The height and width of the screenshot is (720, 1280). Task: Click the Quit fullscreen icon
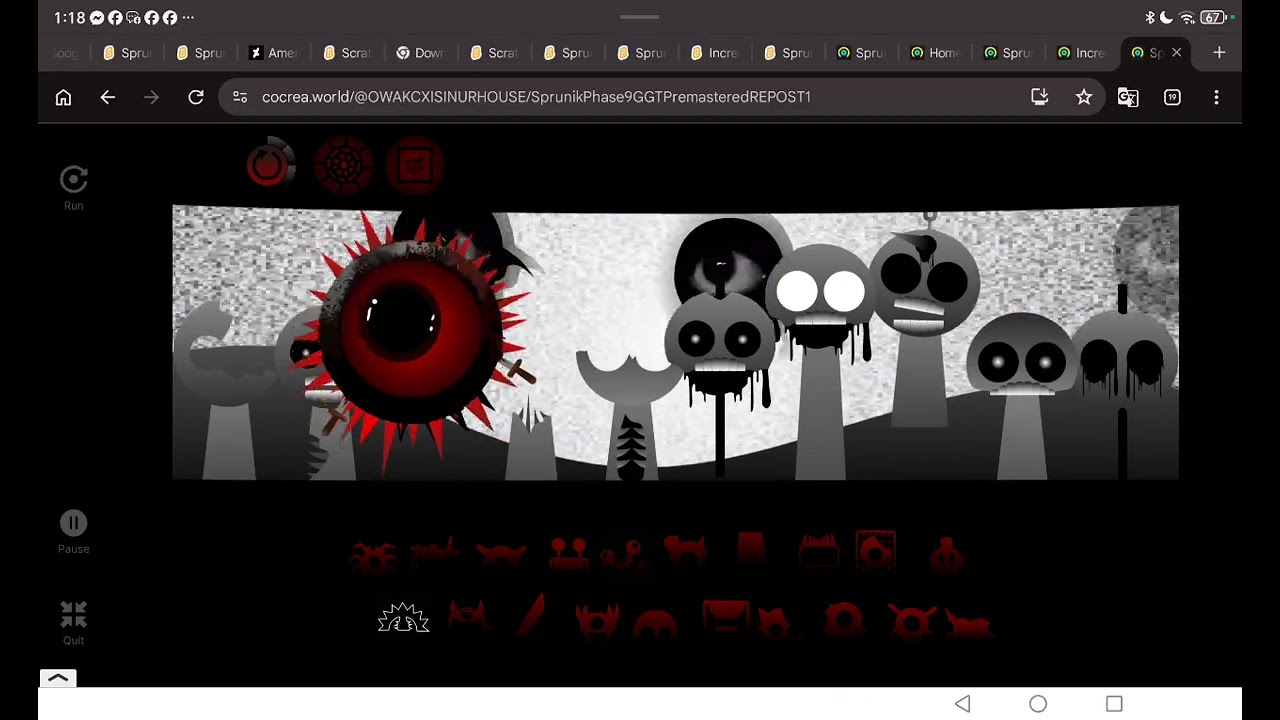tap(73, 614)
